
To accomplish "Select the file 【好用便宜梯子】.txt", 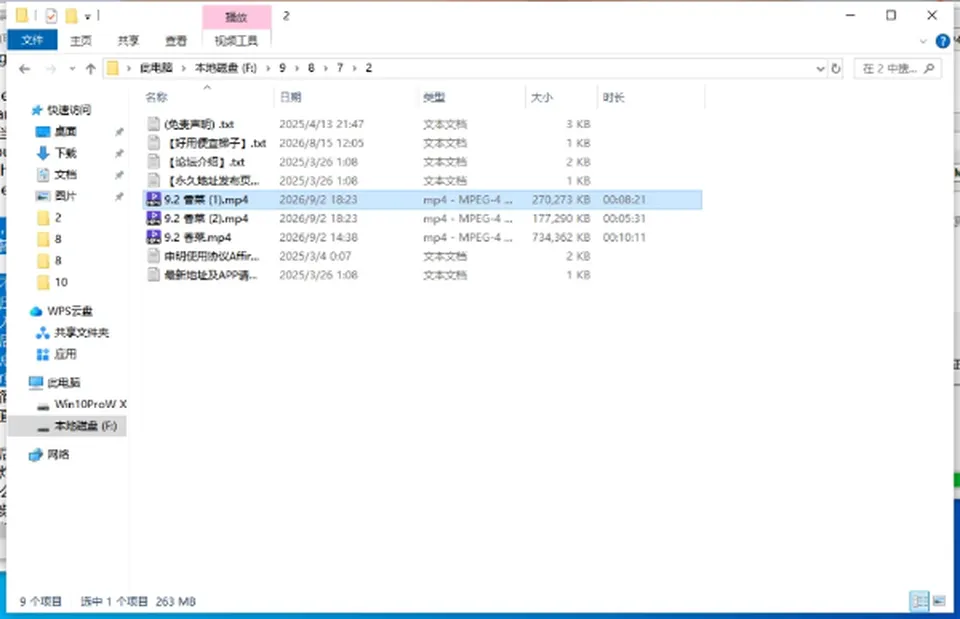I will pyautogui.click(x=216, y=143).
